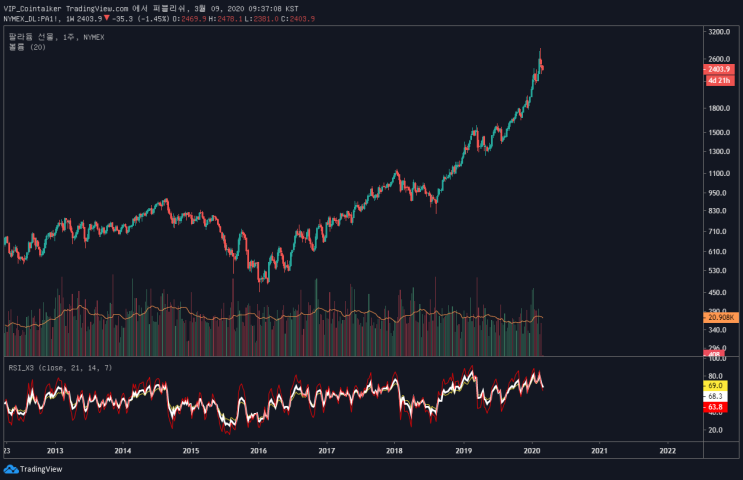Image resolution: width=743 pixels, height=480 pixels.
Task: Click the 2016 year label on time axis
Action: point(259,451)
